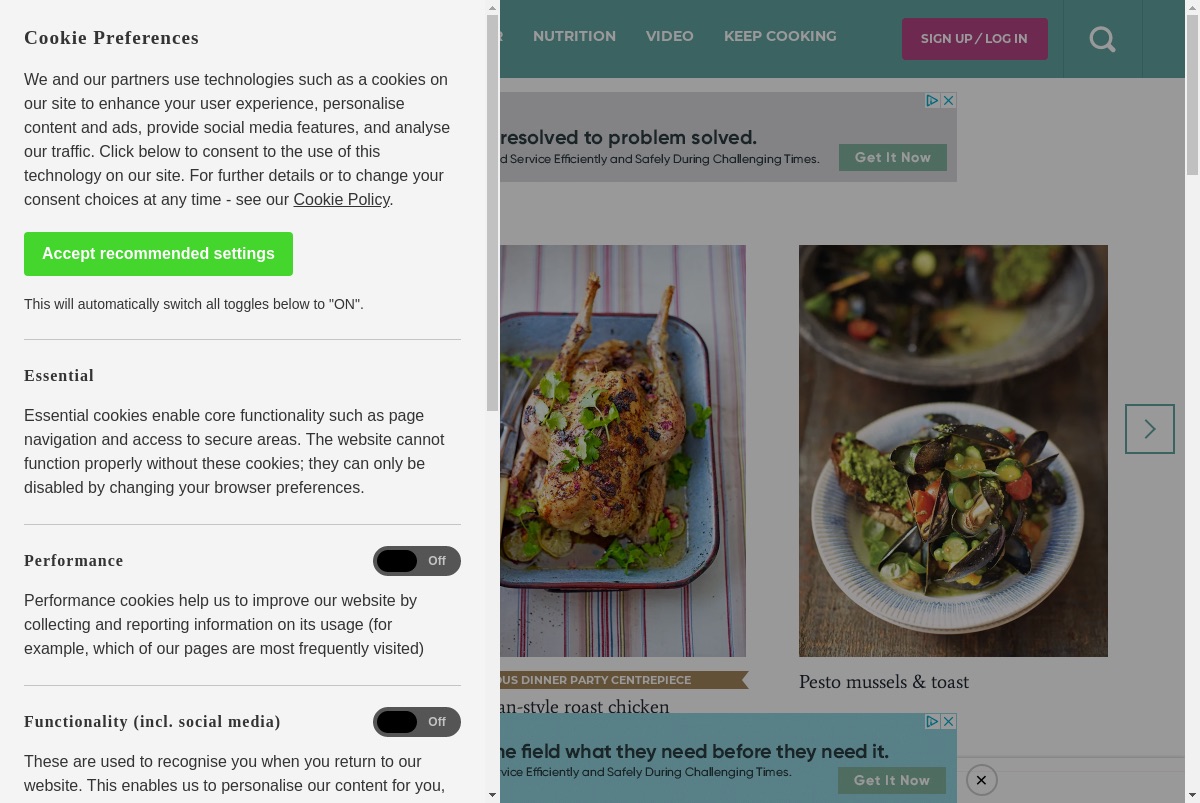The width and height of the screenshot is (1200, 803).
Task: Click the cookie panel scrollbar thumb
Action: click(x=492, y=212)
